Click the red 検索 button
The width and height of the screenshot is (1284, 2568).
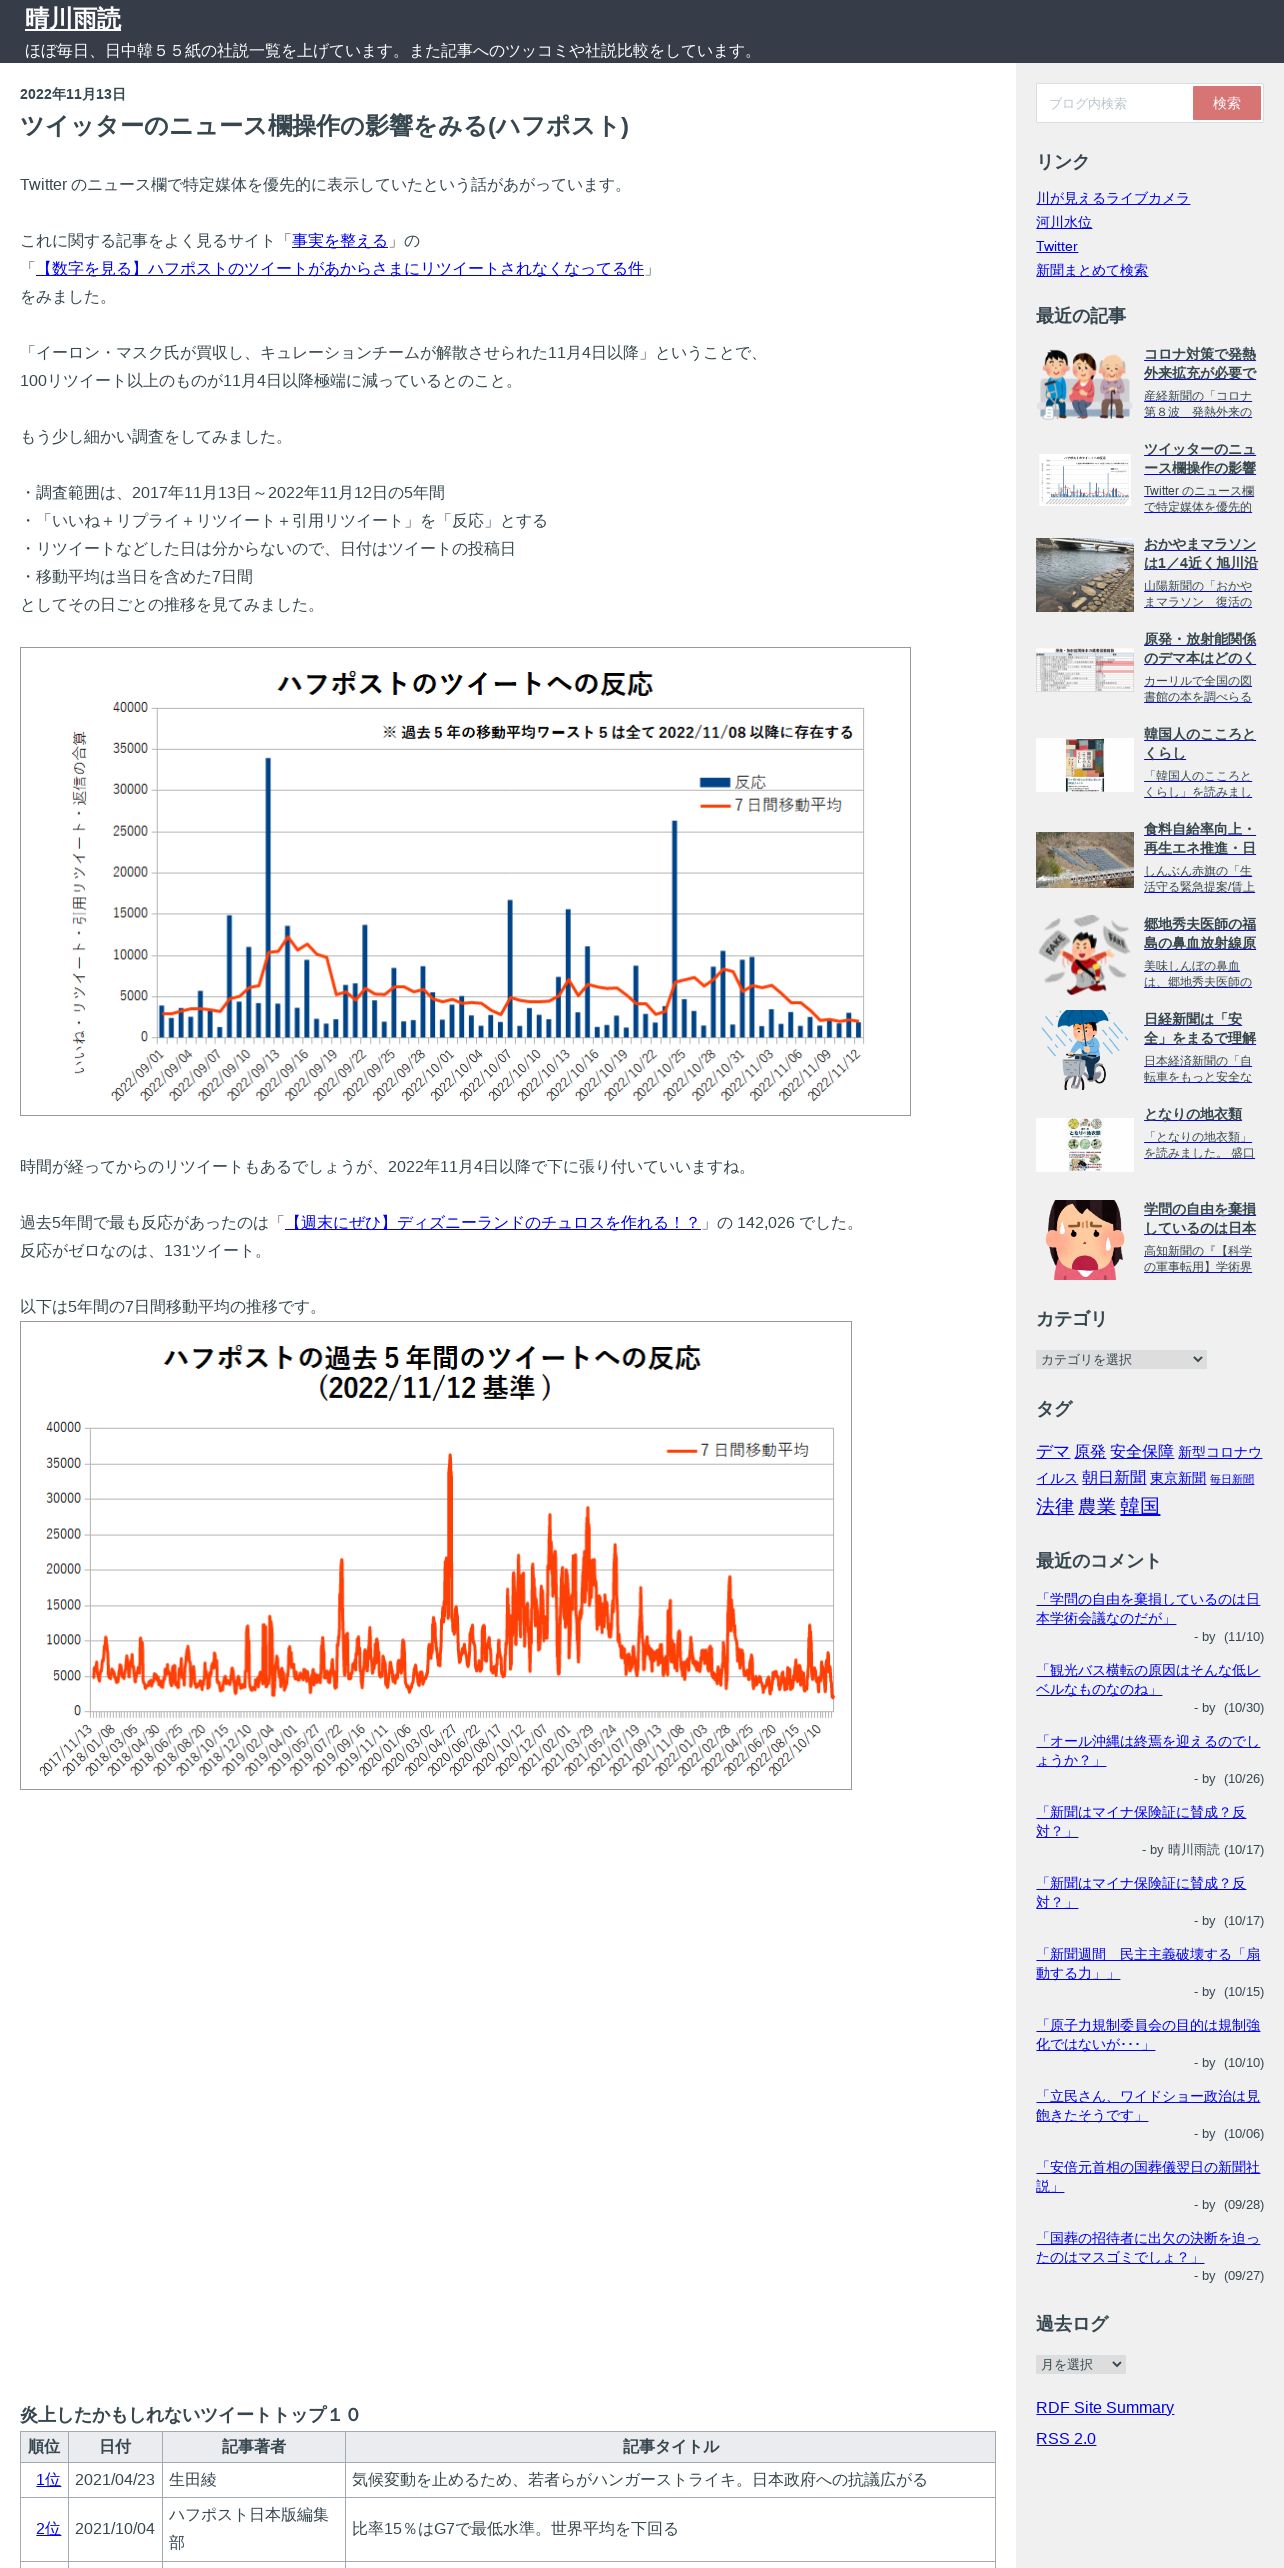tap(1226, 103)
